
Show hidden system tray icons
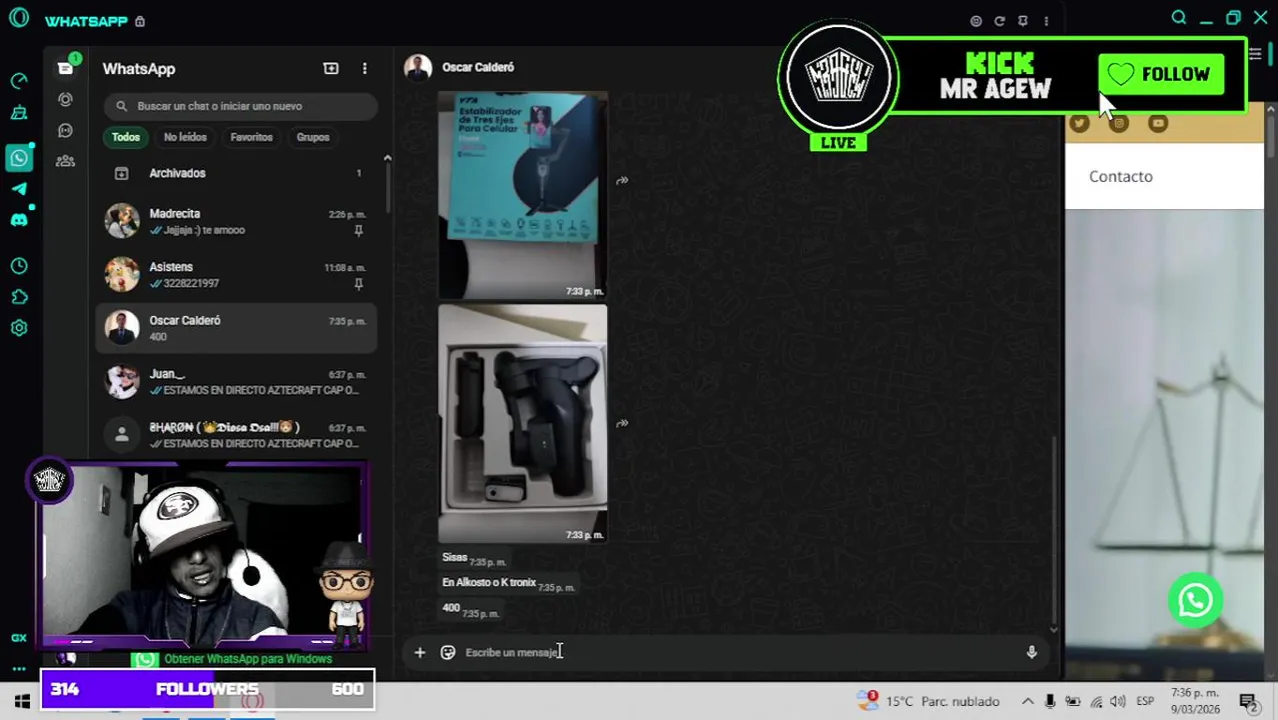1027,701
